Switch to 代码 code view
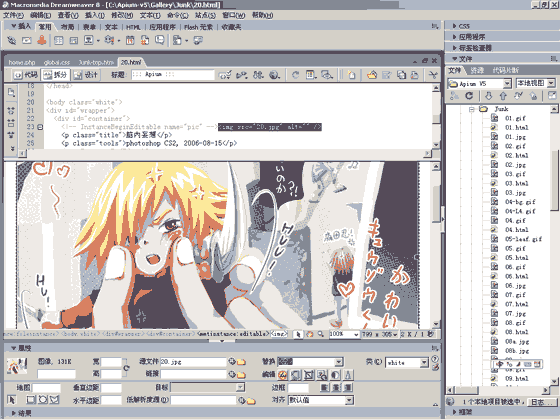This screenshot has width=560, height=420. 25,75
